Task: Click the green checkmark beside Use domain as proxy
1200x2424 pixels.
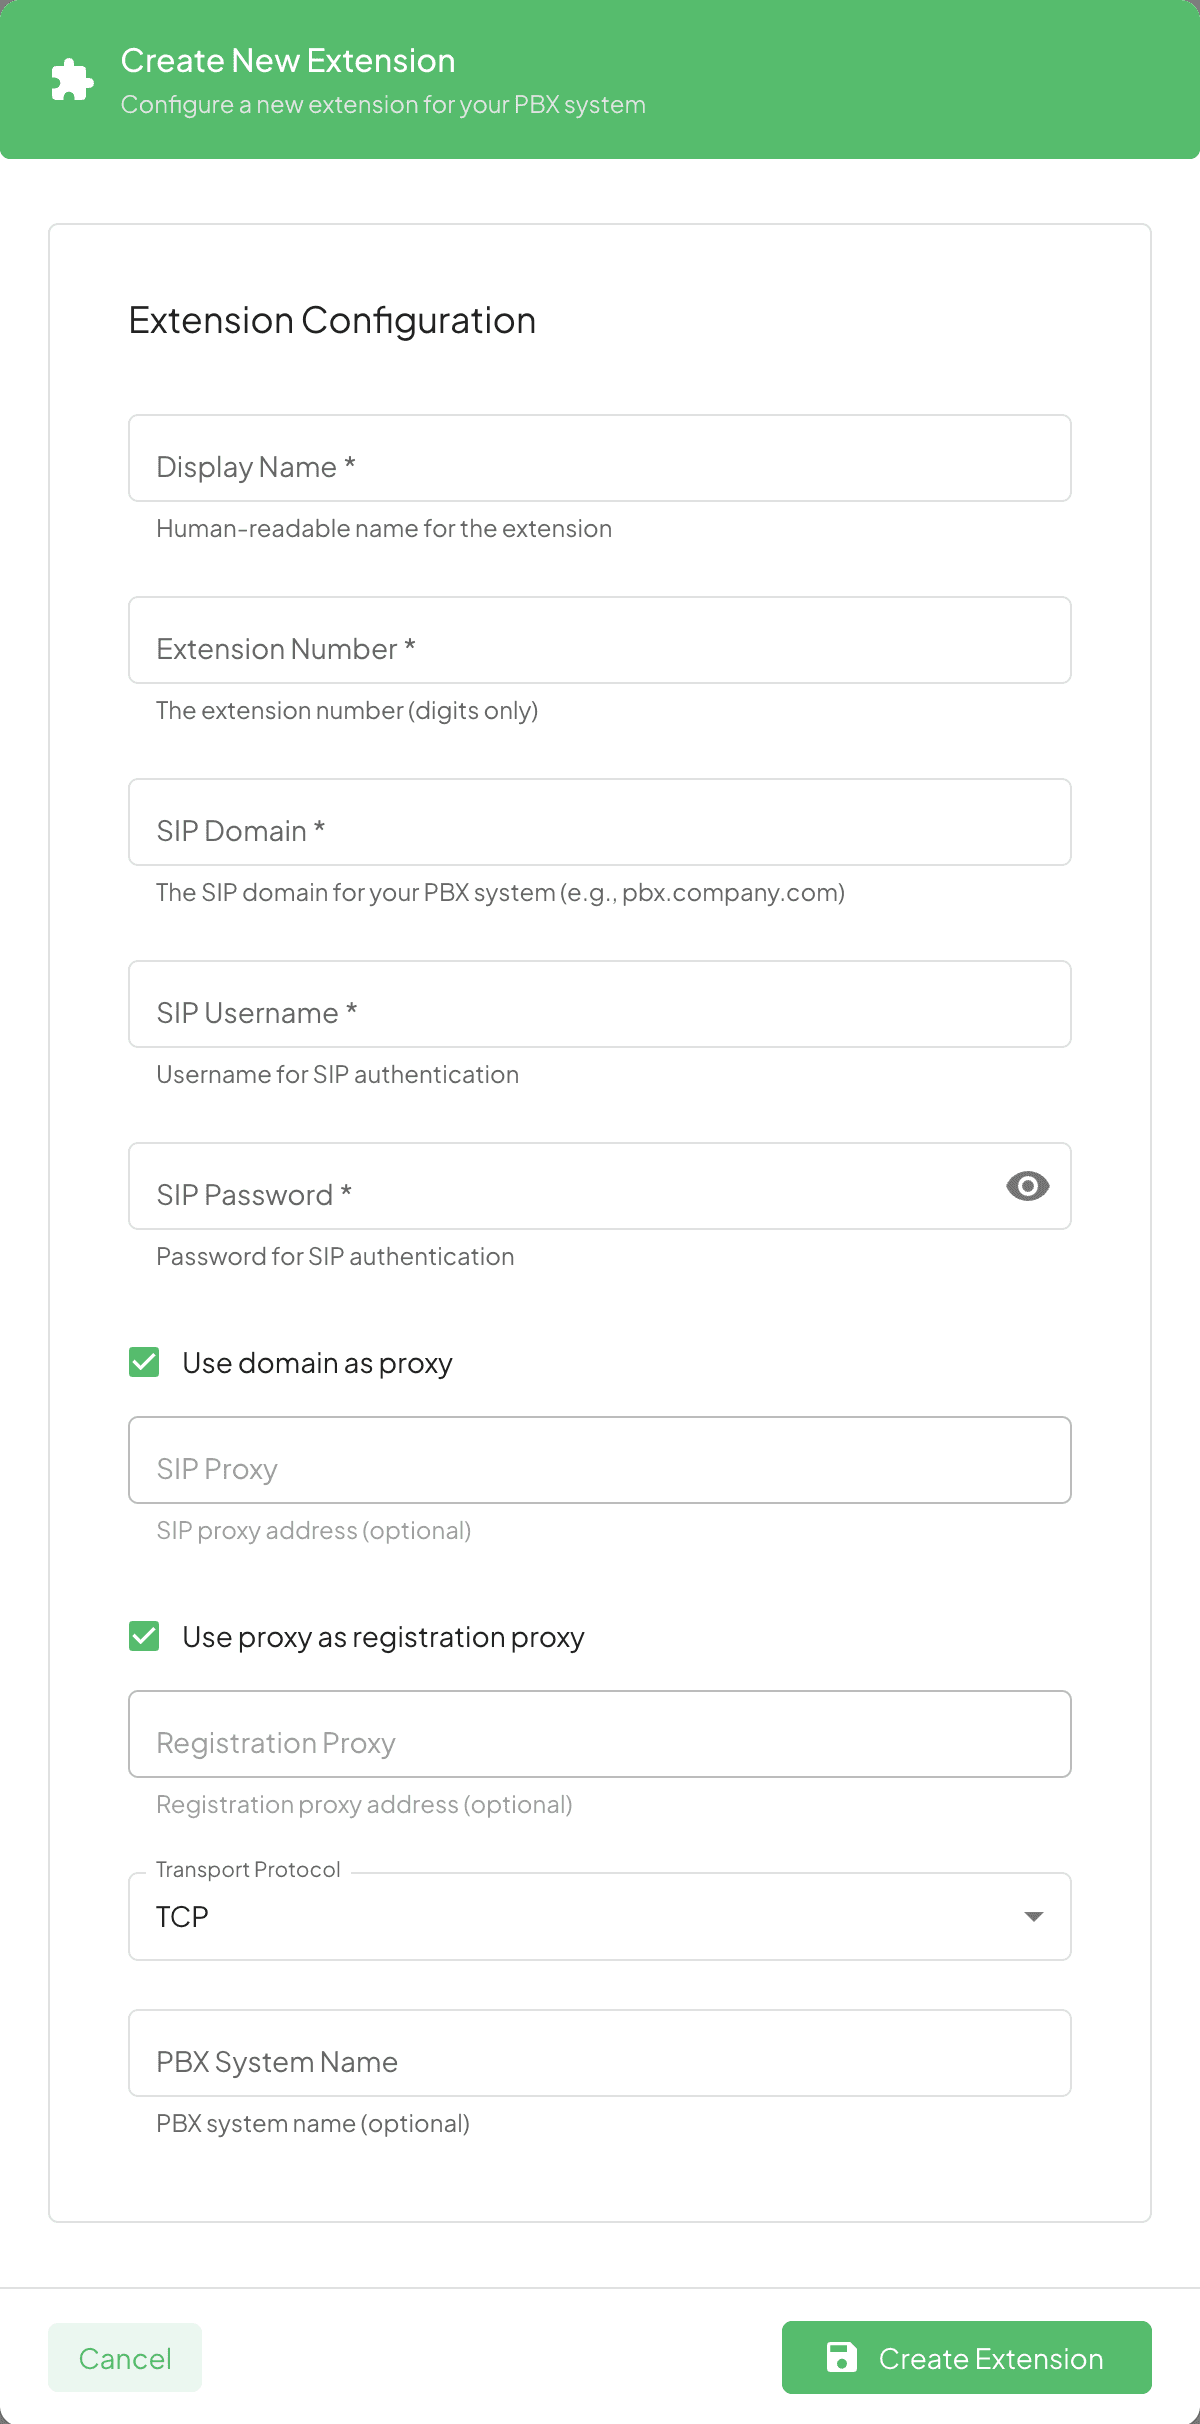Action: 143,1362
